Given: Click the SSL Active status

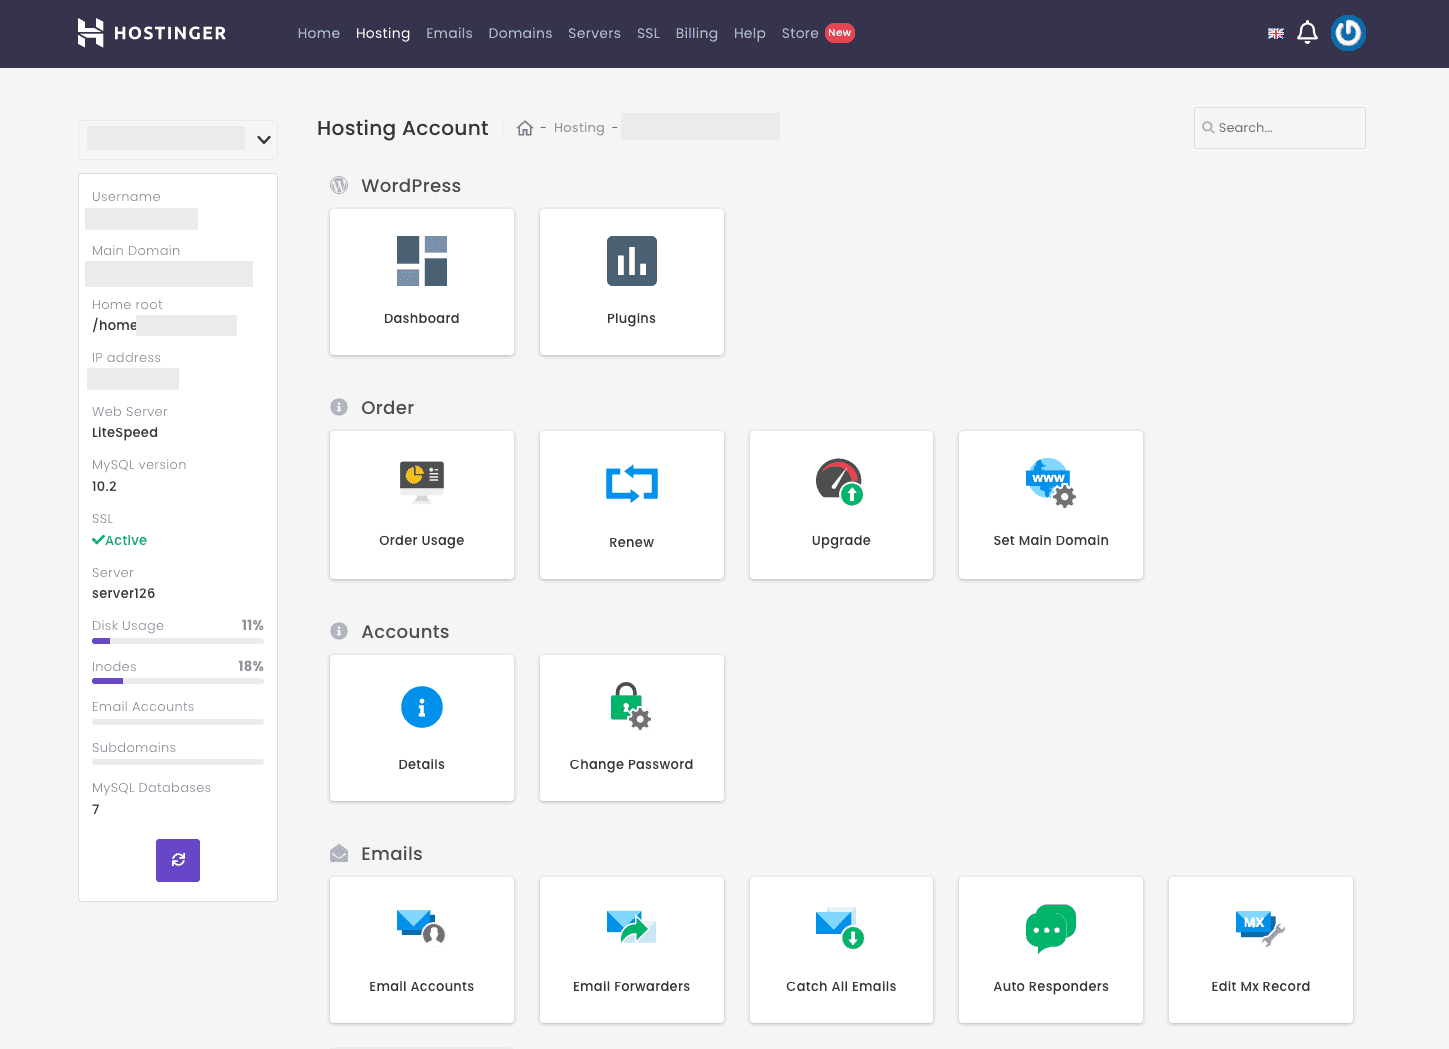Looking at the screenshot, I should coord(120,540).
